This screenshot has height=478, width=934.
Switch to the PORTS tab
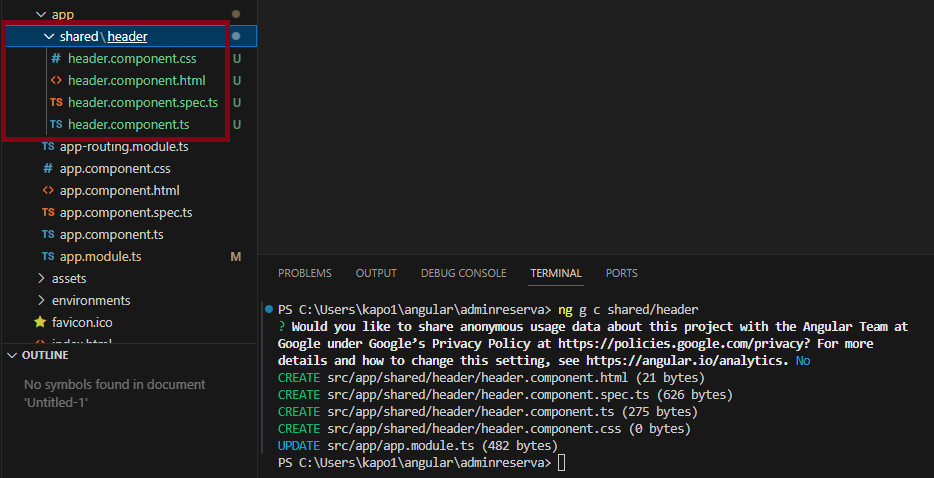pos(621,273)
